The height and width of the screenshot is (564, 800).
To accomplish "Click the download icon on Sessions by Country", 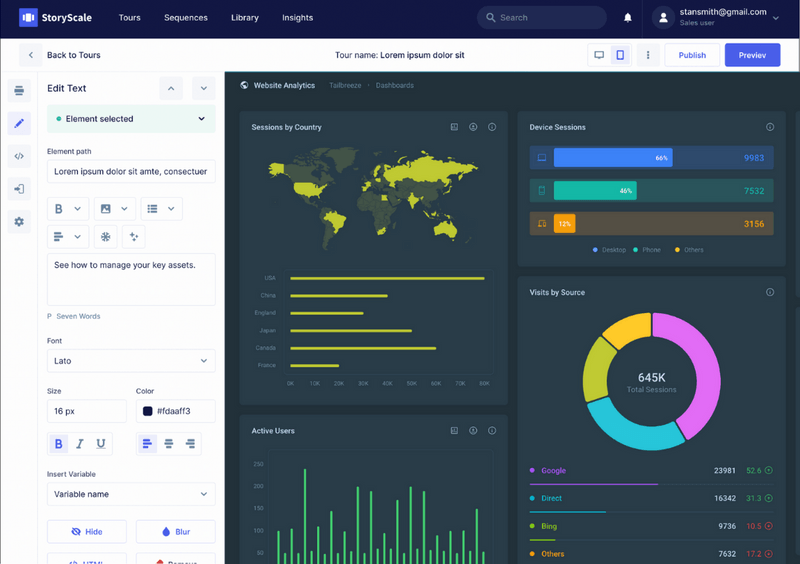I will pyautogui.click(x=473, y=127).
